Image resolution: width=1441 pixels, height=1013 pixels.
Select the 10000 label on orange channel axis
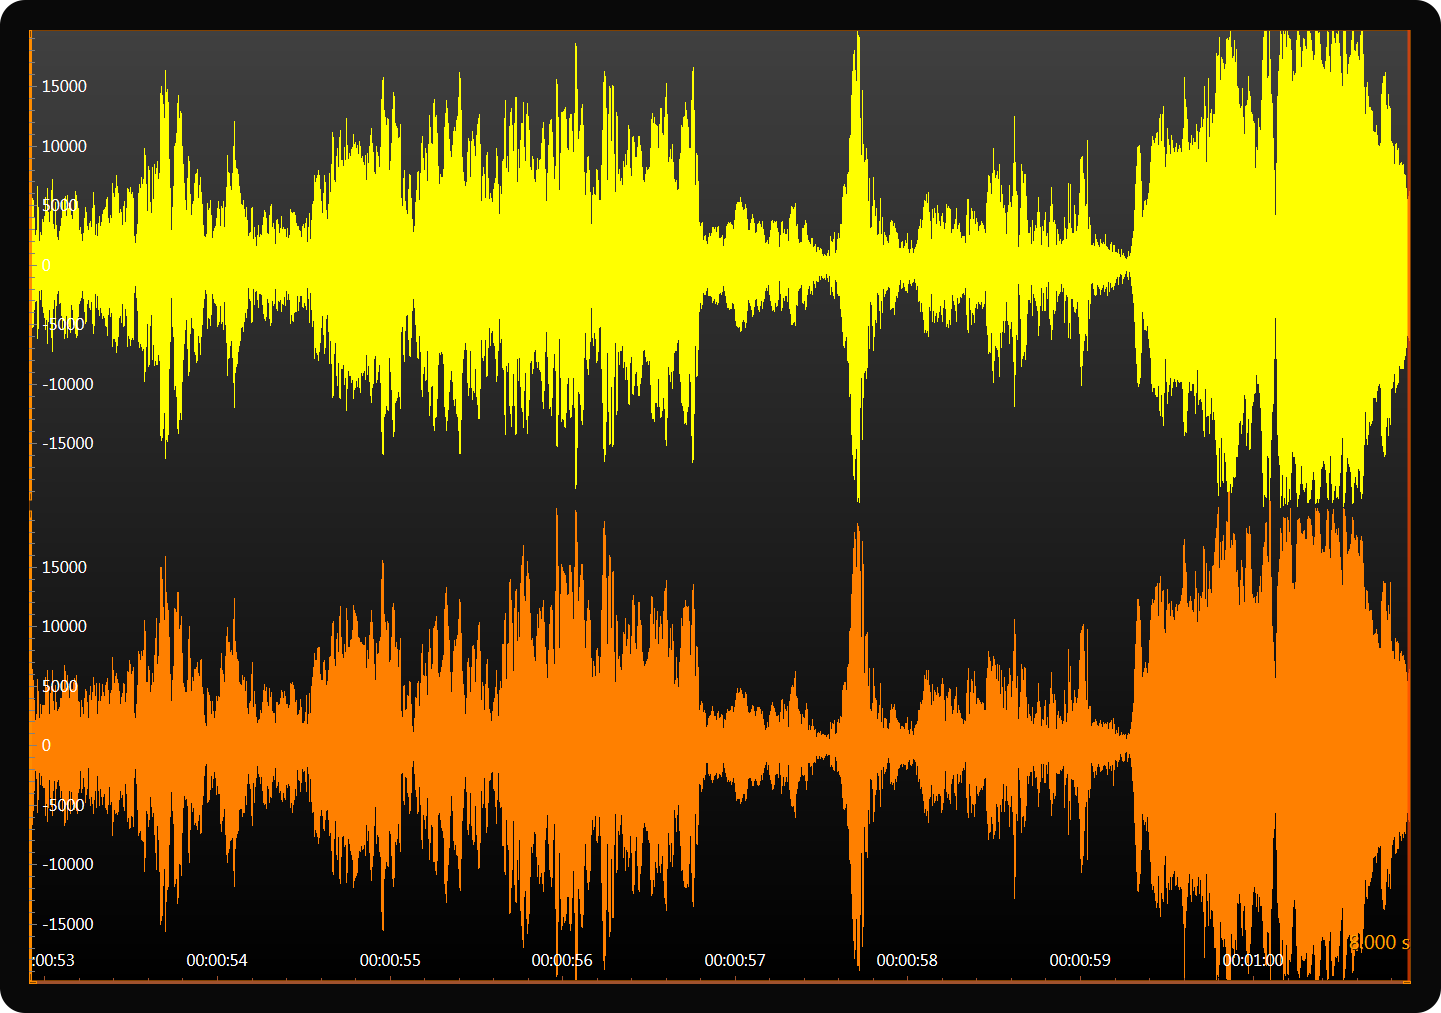pyautogui.click(x=64, y=627)
